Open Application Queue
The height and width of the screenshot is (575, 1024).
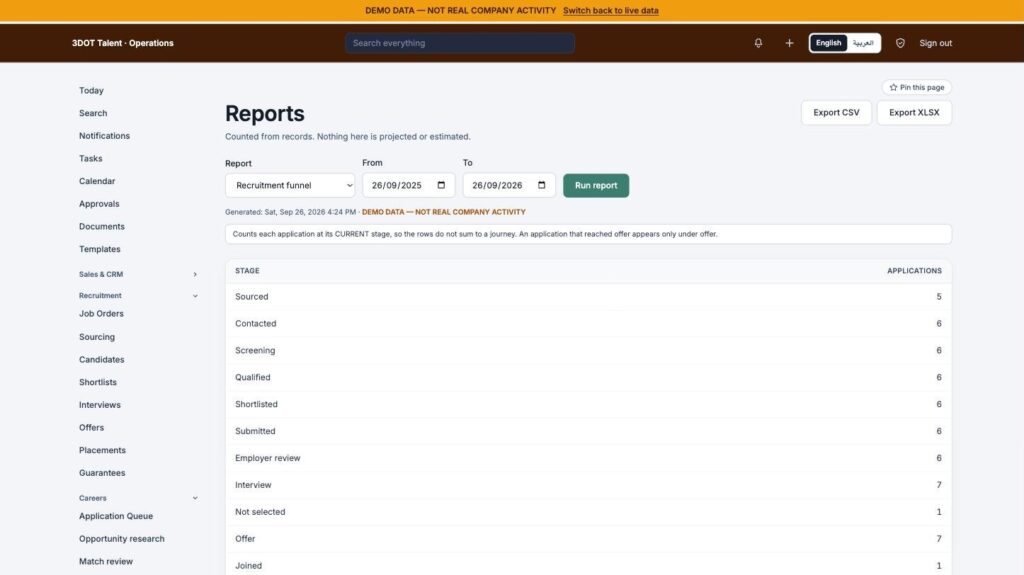click(116, 516)
